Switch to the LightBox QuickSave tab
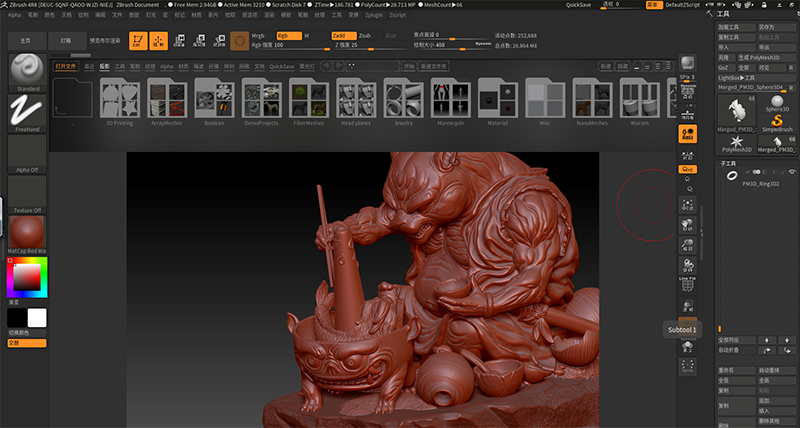 (x=282, y=66)
